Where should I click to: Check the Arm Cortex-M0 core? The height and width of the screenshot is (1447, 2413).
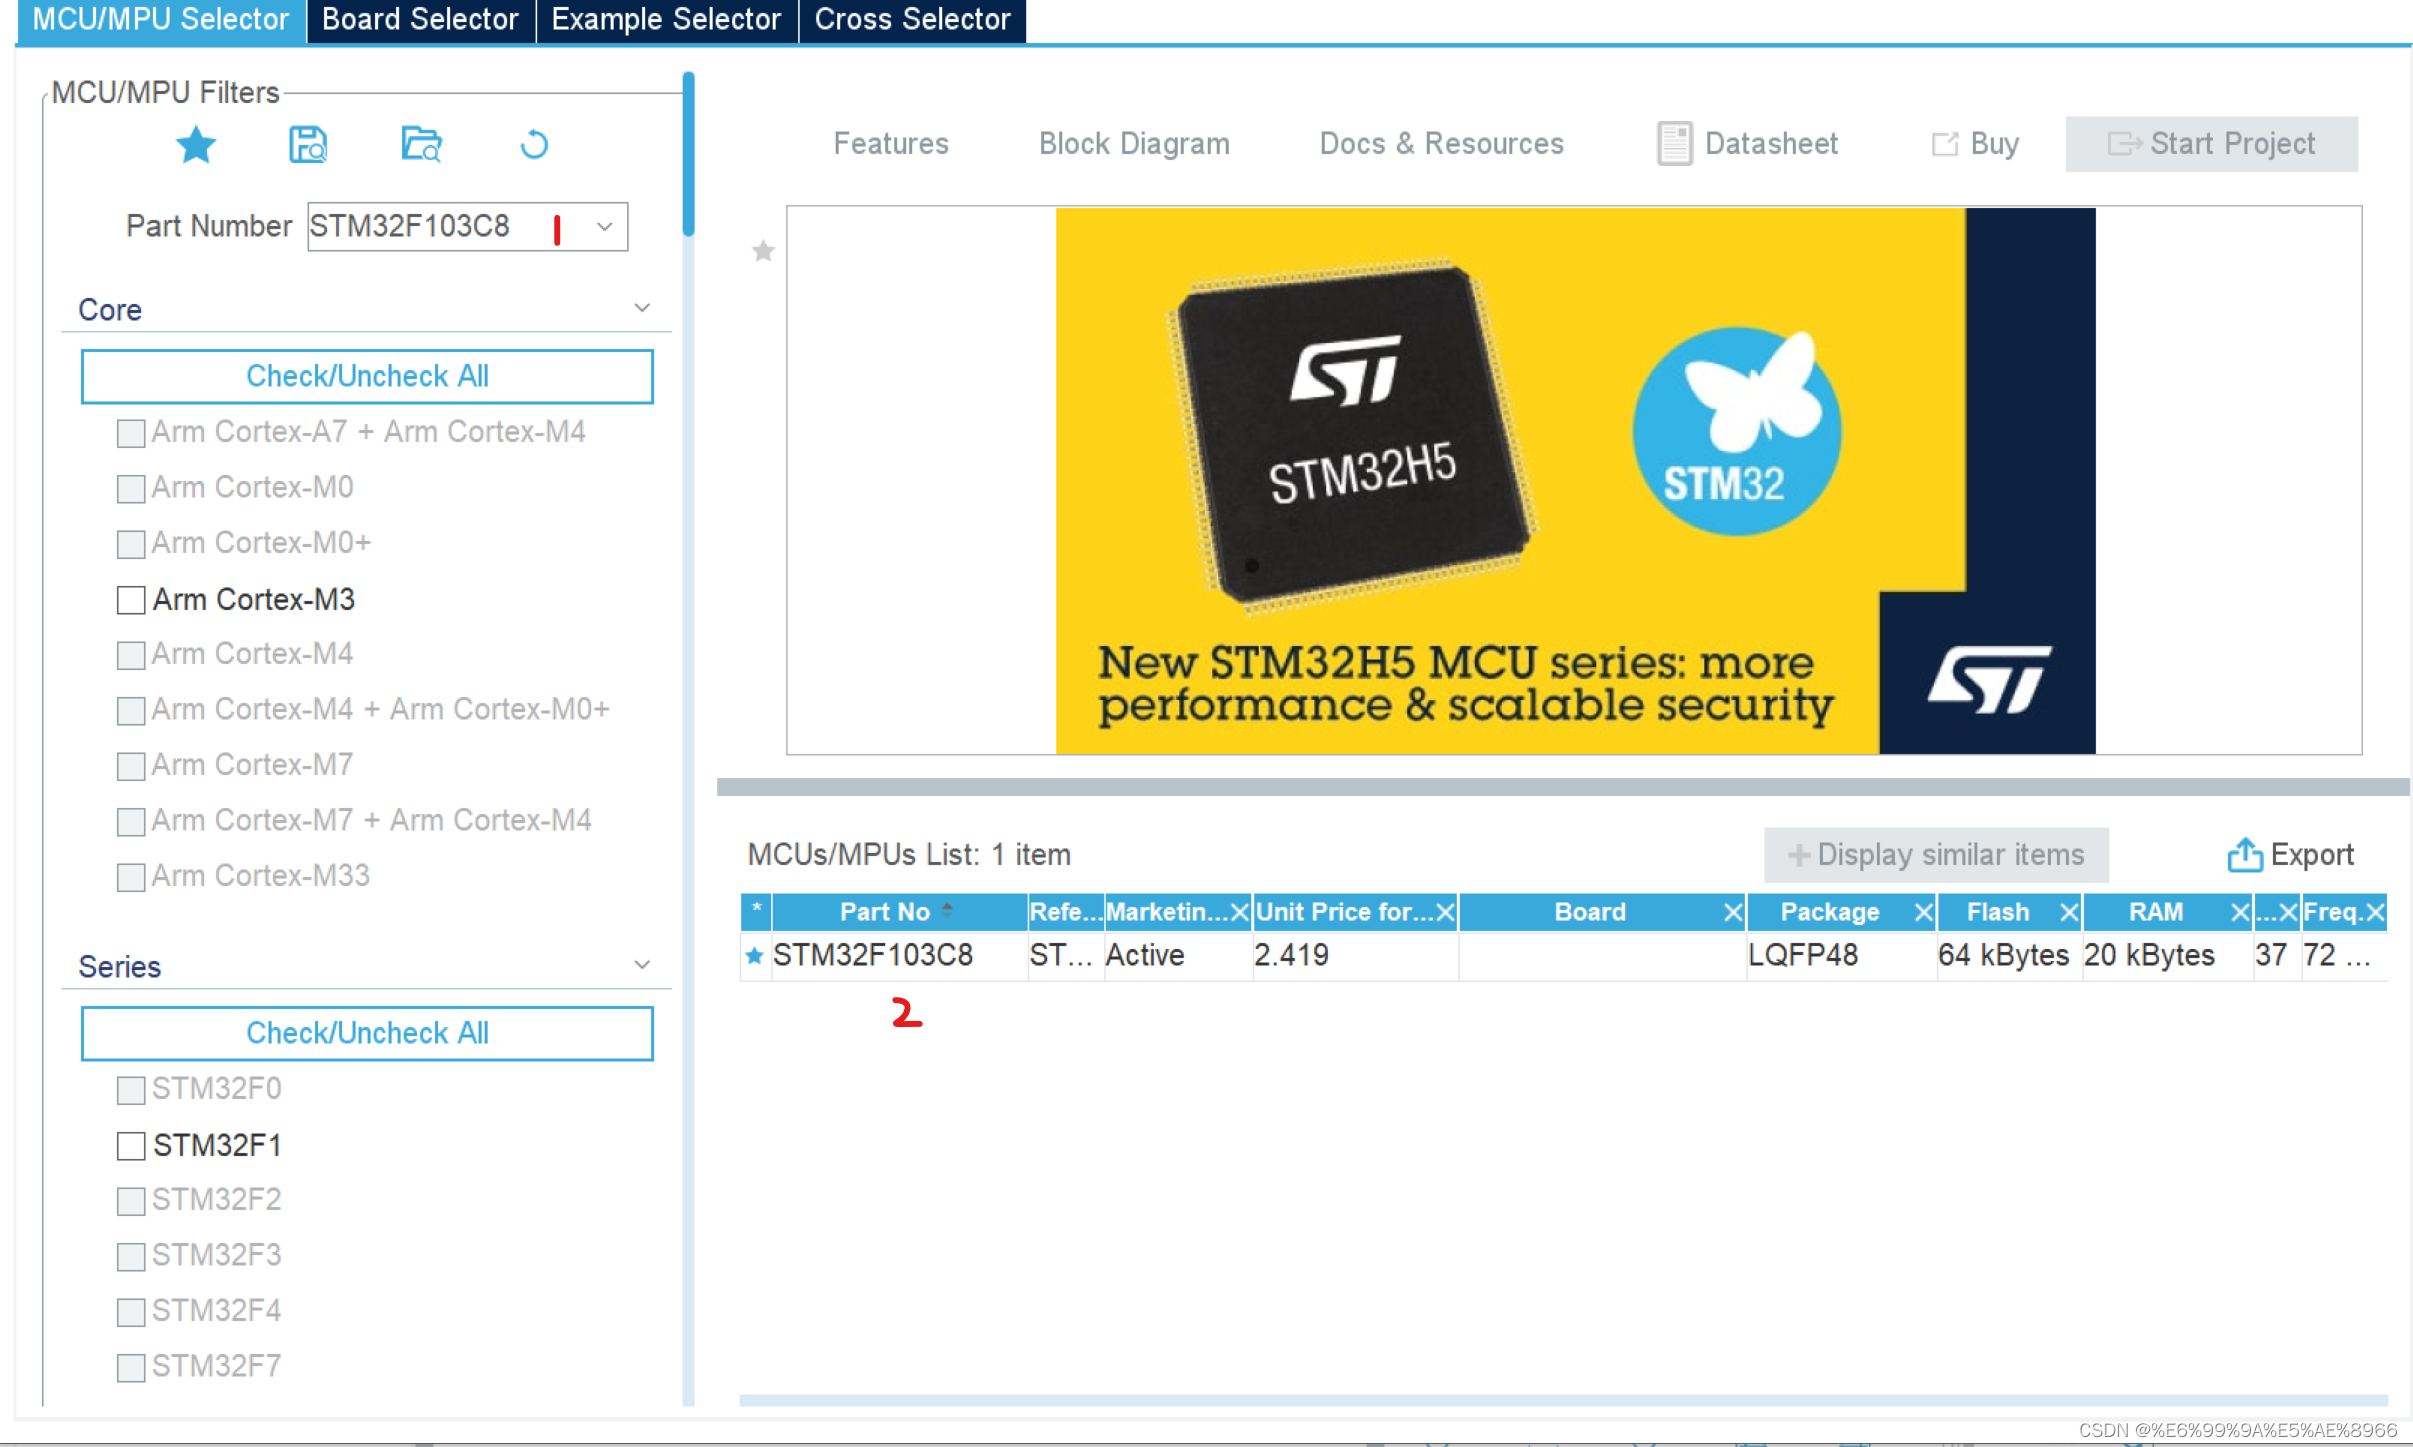pos(131,489)
